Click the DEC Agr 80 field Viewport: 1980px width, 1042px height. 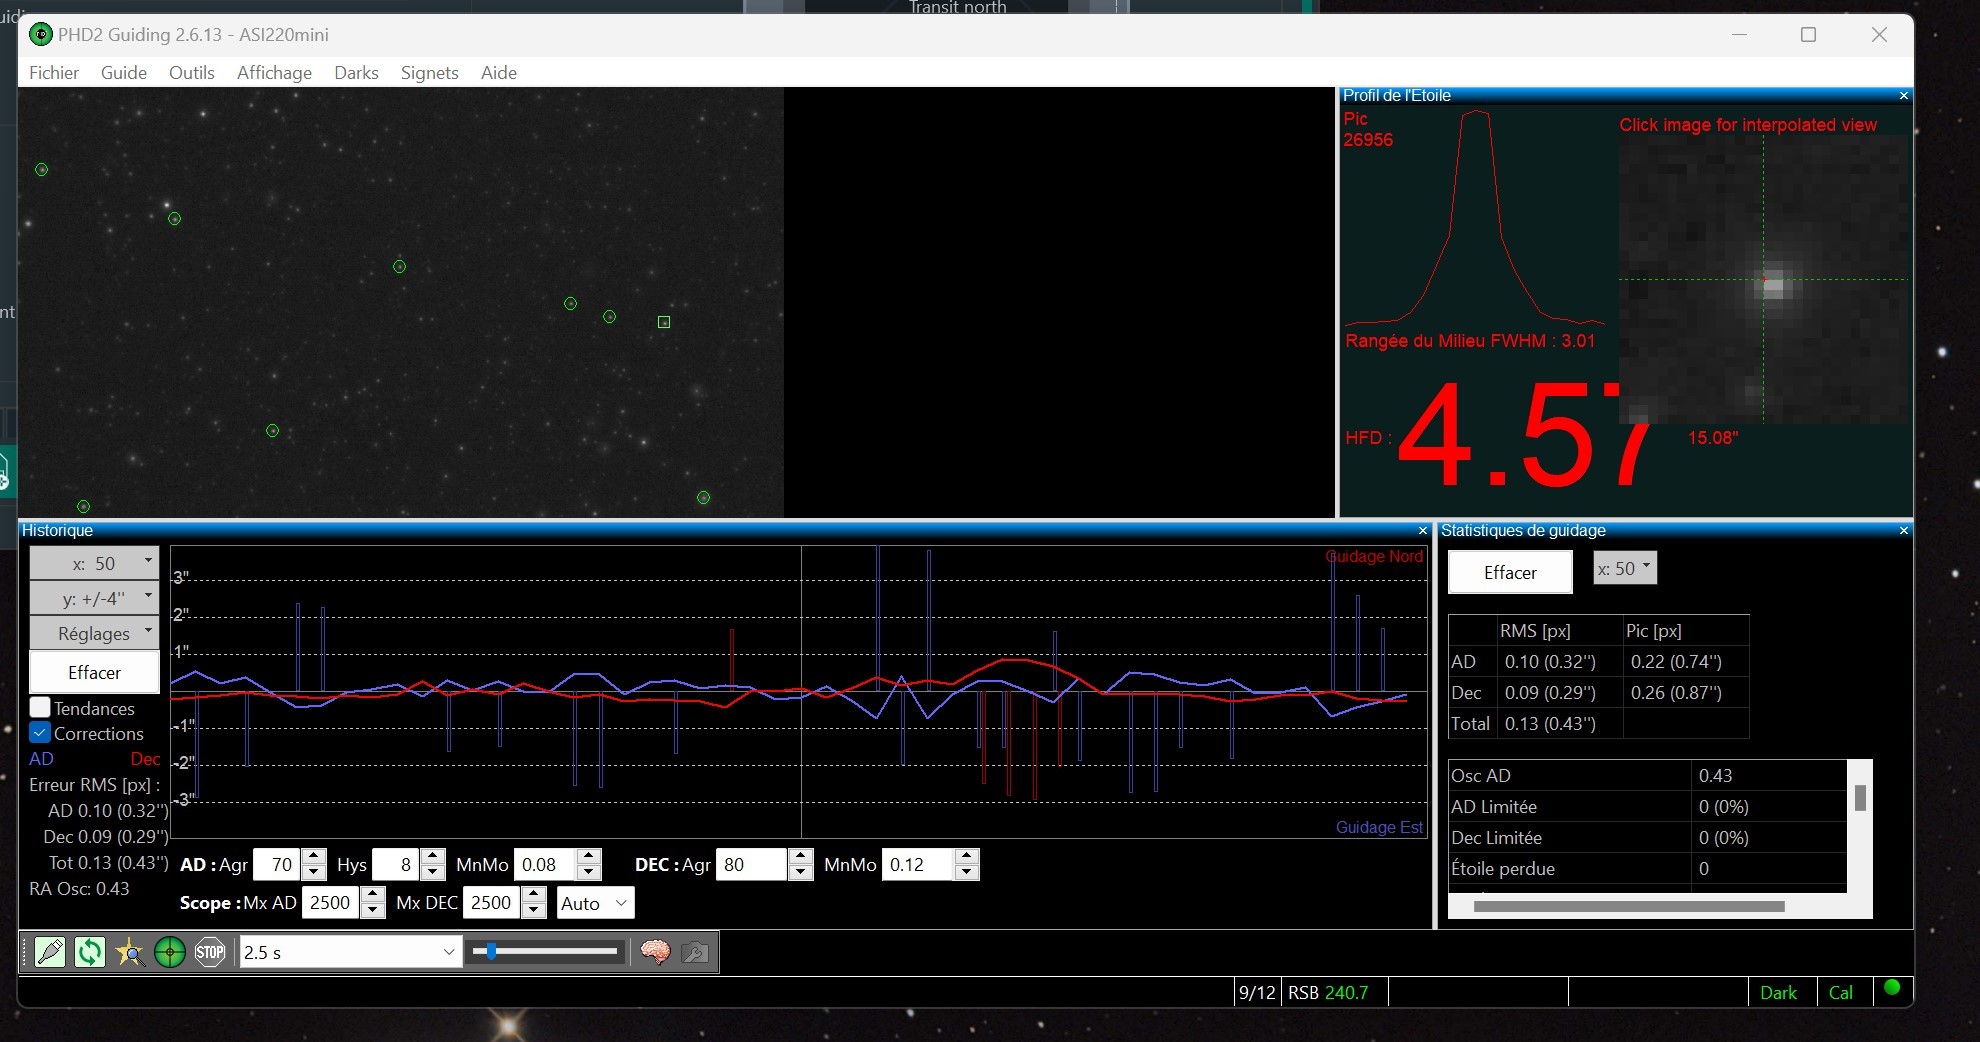click(x=752, y=864)
